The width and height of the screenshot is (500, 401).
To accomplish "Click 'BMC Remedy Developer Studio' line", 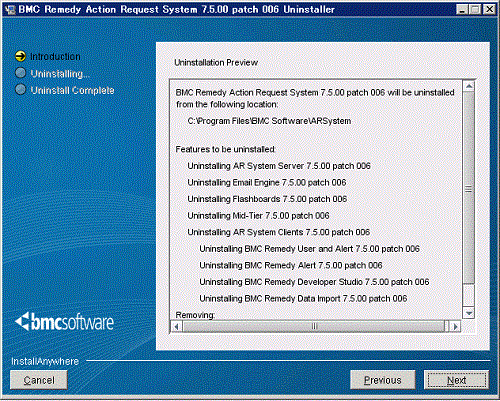I will click(x=314, y=282).
